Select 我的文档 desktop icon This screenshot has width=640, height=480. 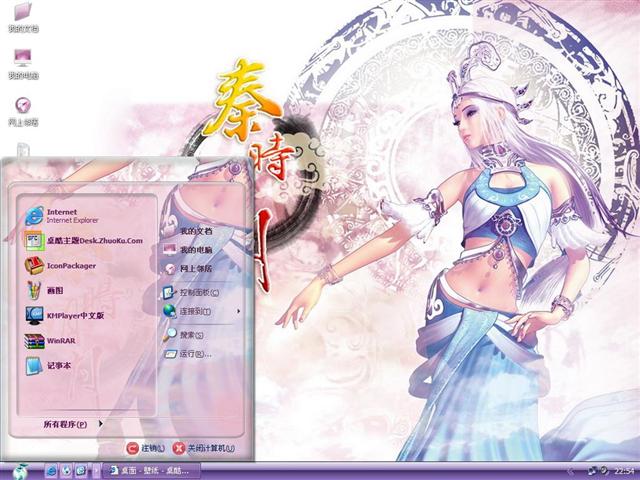[23, 17]
